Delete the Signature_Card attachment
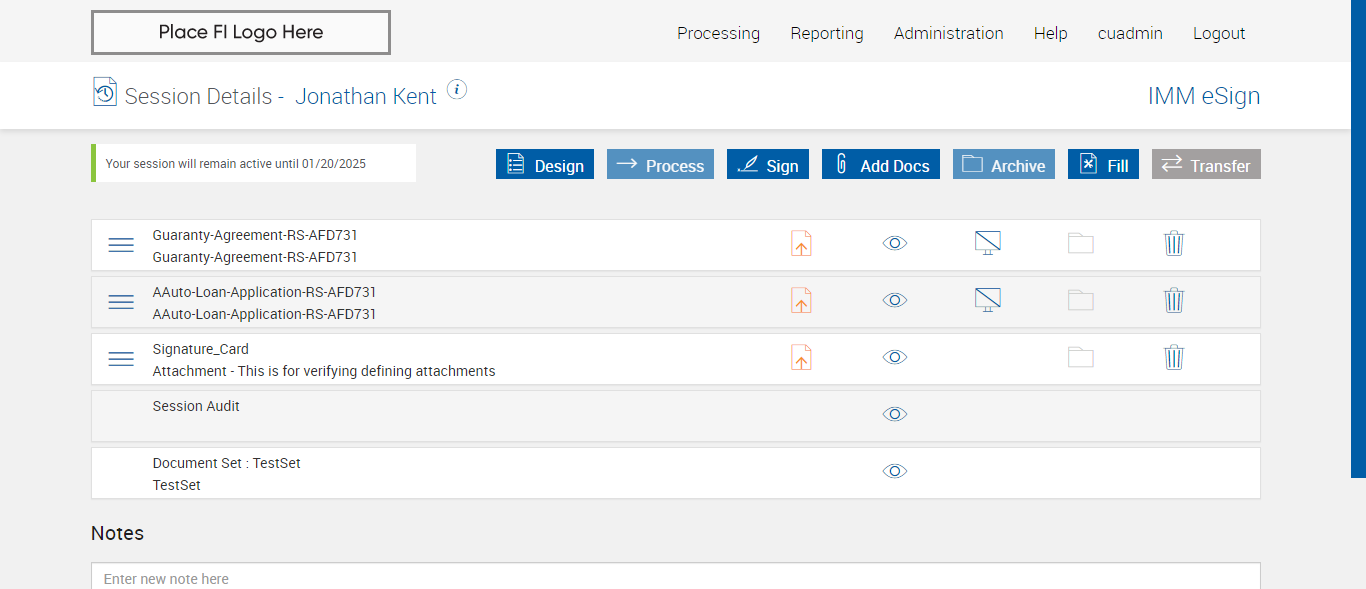Image resolution: width=1366 pixels, height=589 pixels. tap(1174, 357)
